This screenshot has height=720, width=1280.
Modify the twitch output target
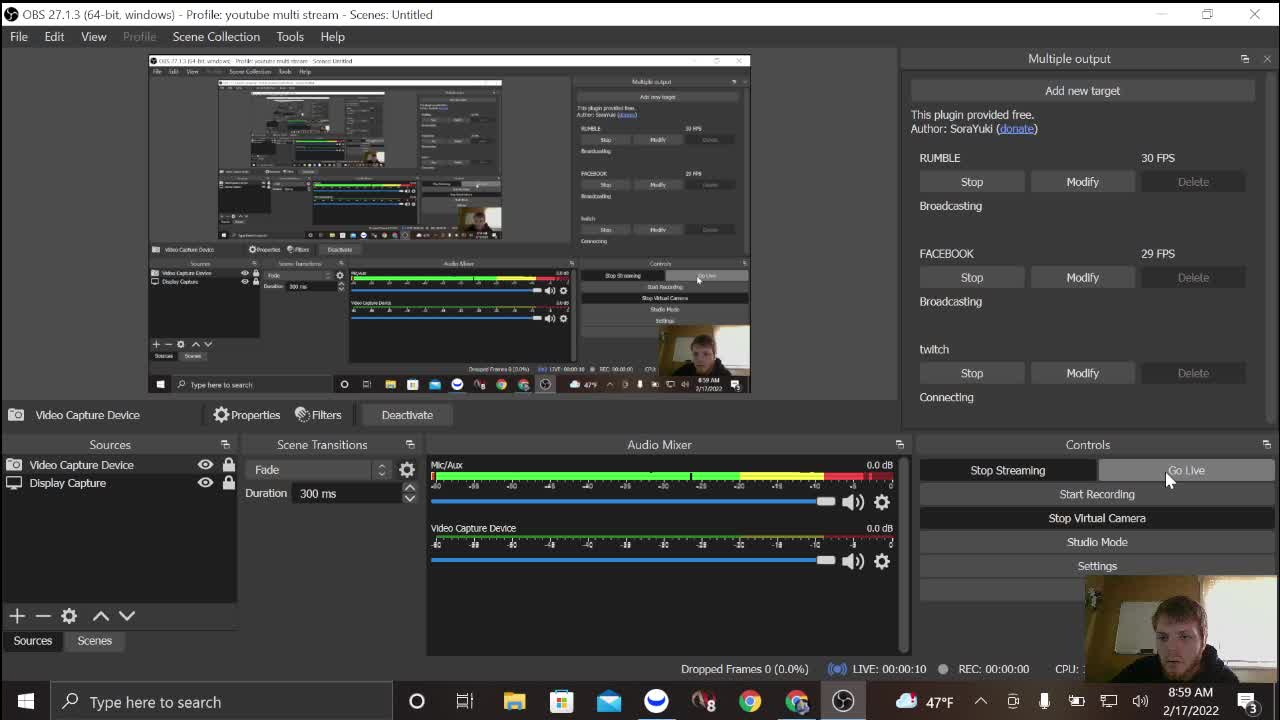tap(1082, 373)
